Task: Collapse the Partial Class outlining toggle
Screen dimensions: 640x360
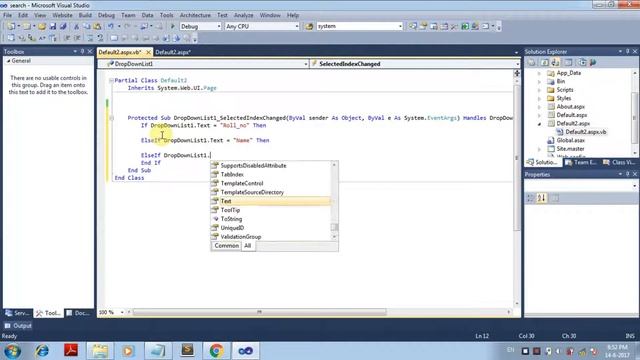Action: [x=111, y=81]
